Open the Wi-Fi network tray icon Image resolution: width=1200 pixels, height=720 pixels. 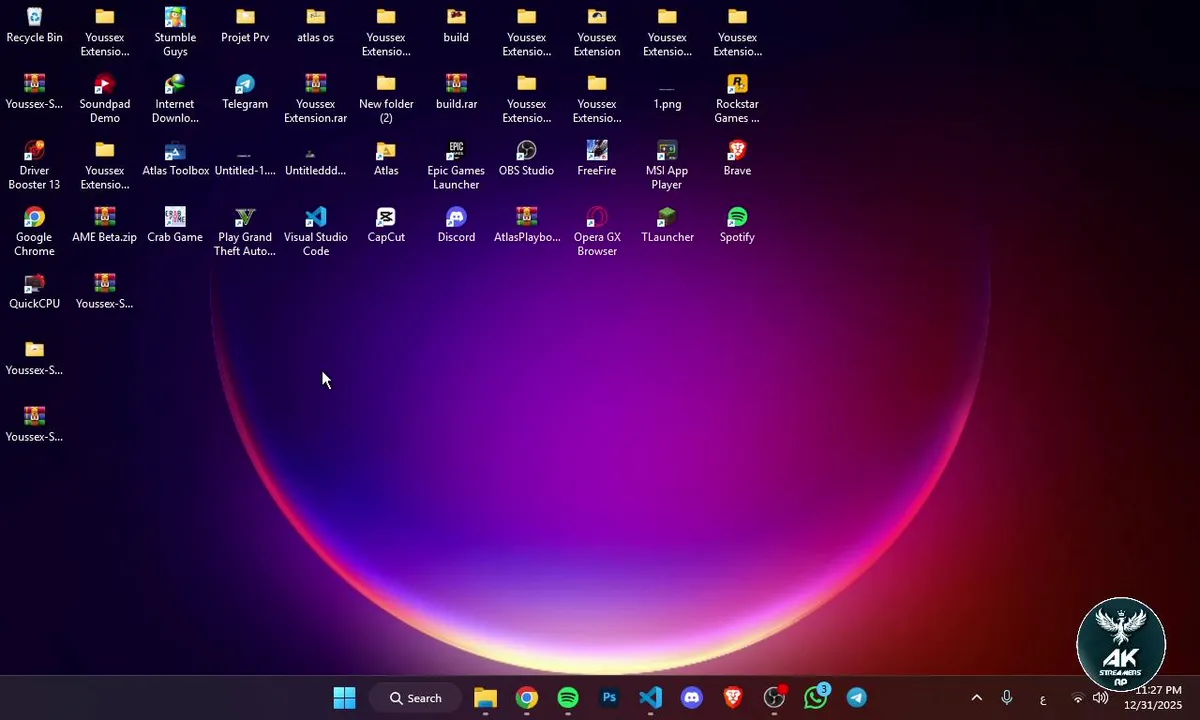(x=1078, y=698)
